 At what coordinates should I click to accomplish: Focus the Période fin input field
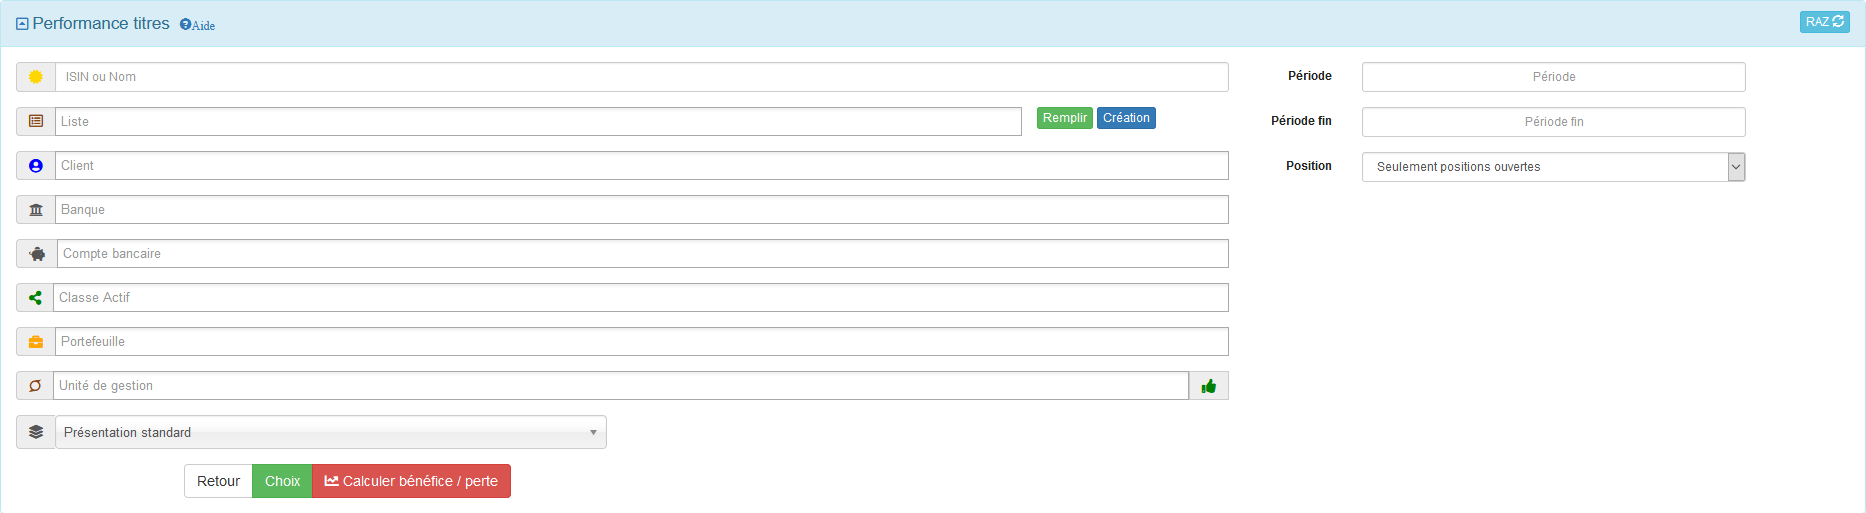(1553, 122)
